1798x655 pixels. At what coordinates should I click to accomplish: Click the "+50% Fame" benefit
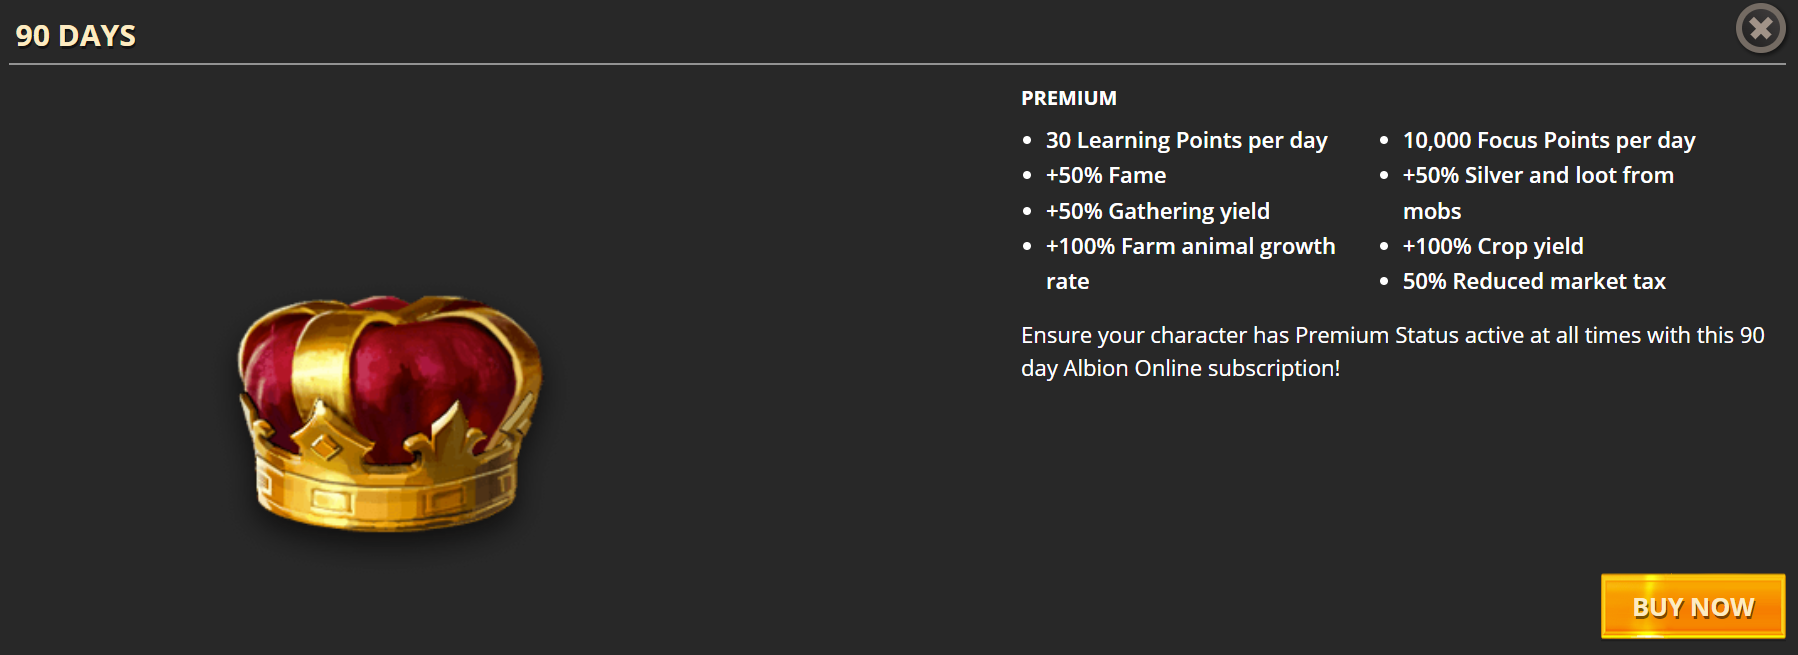click(1106, 176)
